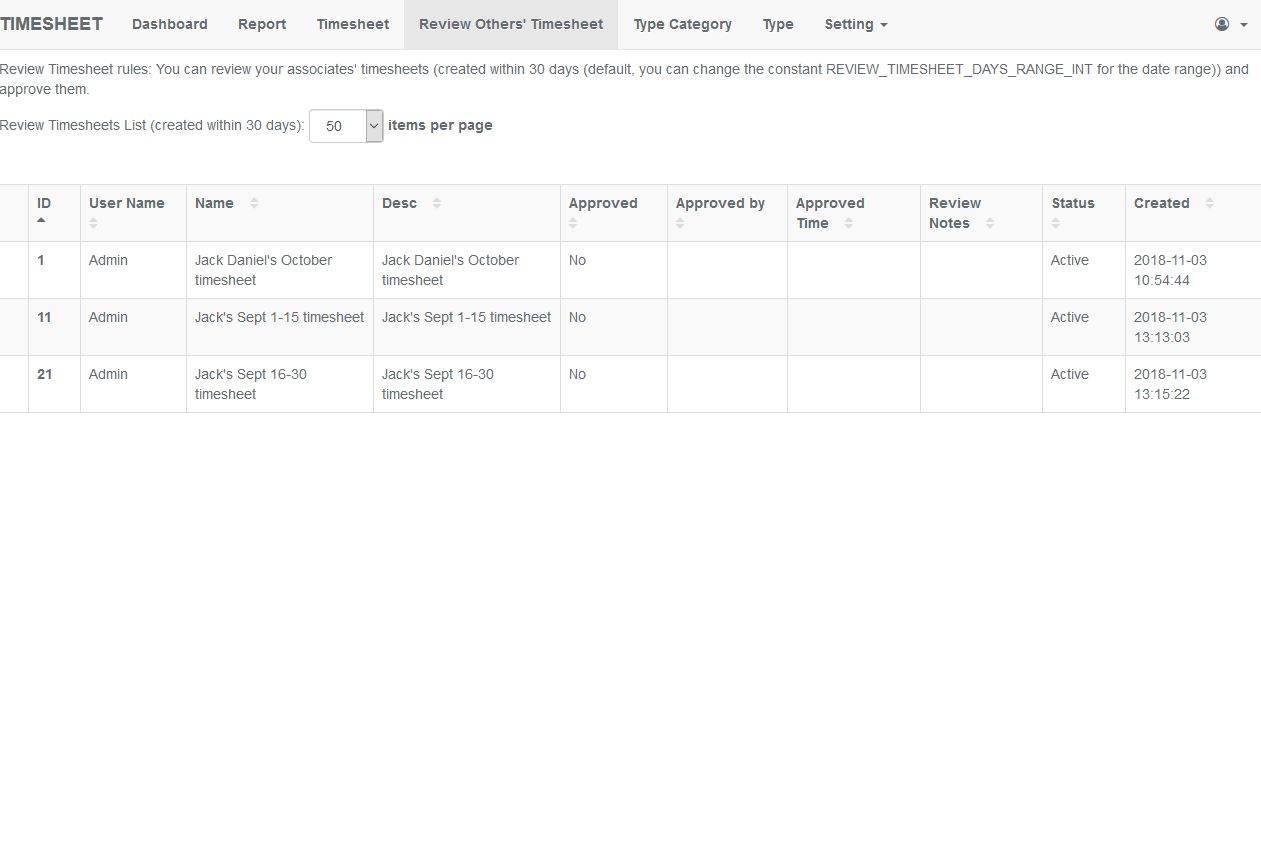Click the TIMESHEET brand link
The width and height of the screenshot is (1261, 851).
point(52,23)
